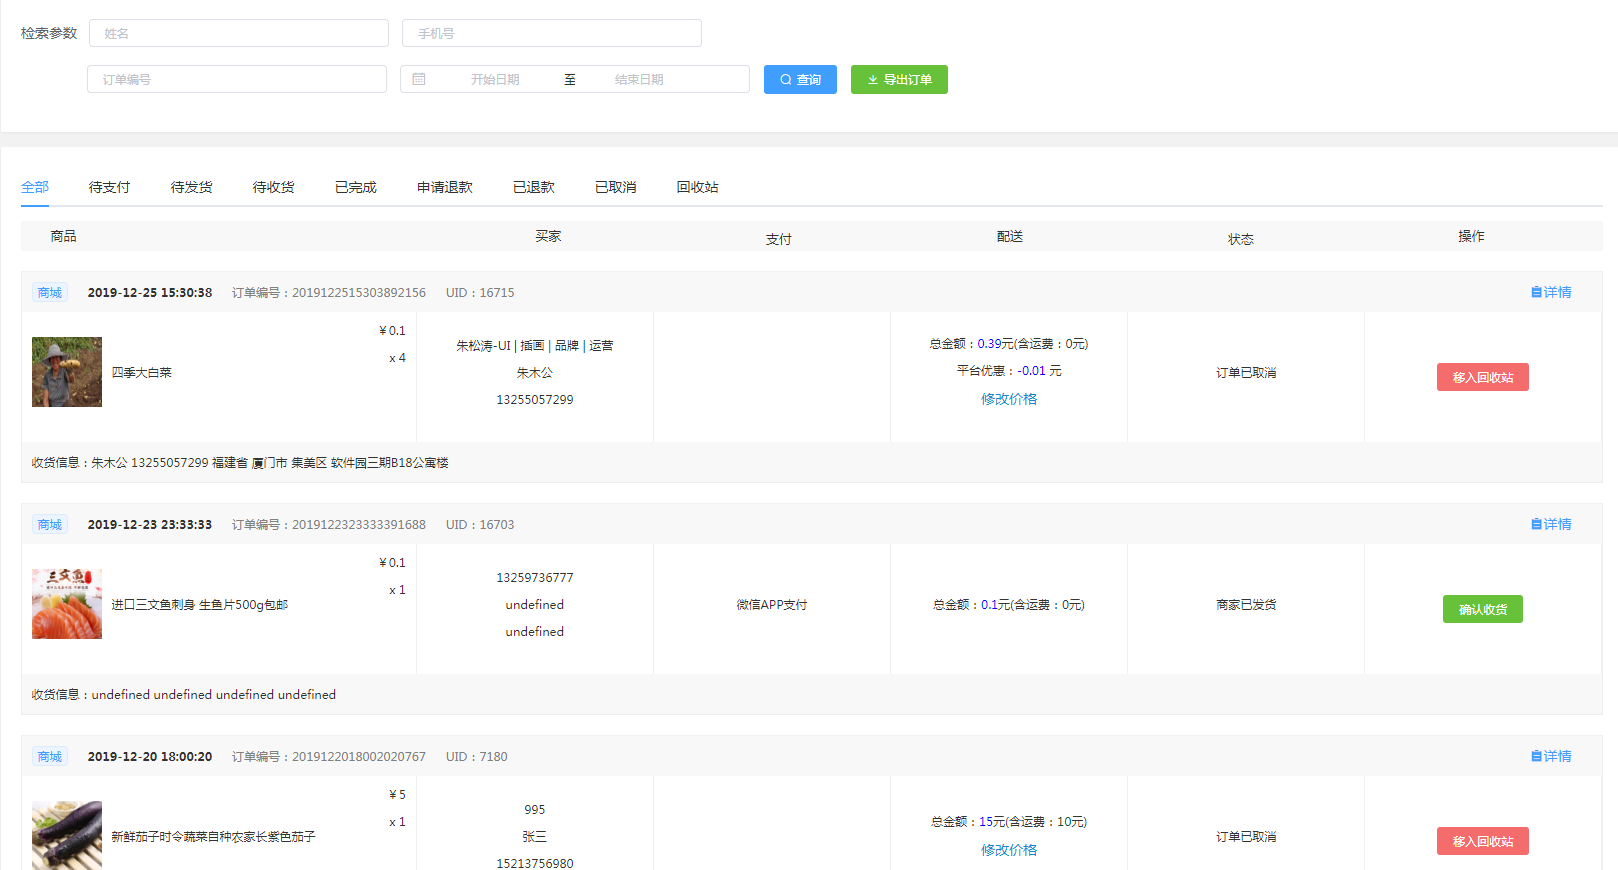The image size is (1618, 870).
Task: Click timestamp 2019-12-23 23:33:33
Action: pyautogui.click(x=150, y=524)
